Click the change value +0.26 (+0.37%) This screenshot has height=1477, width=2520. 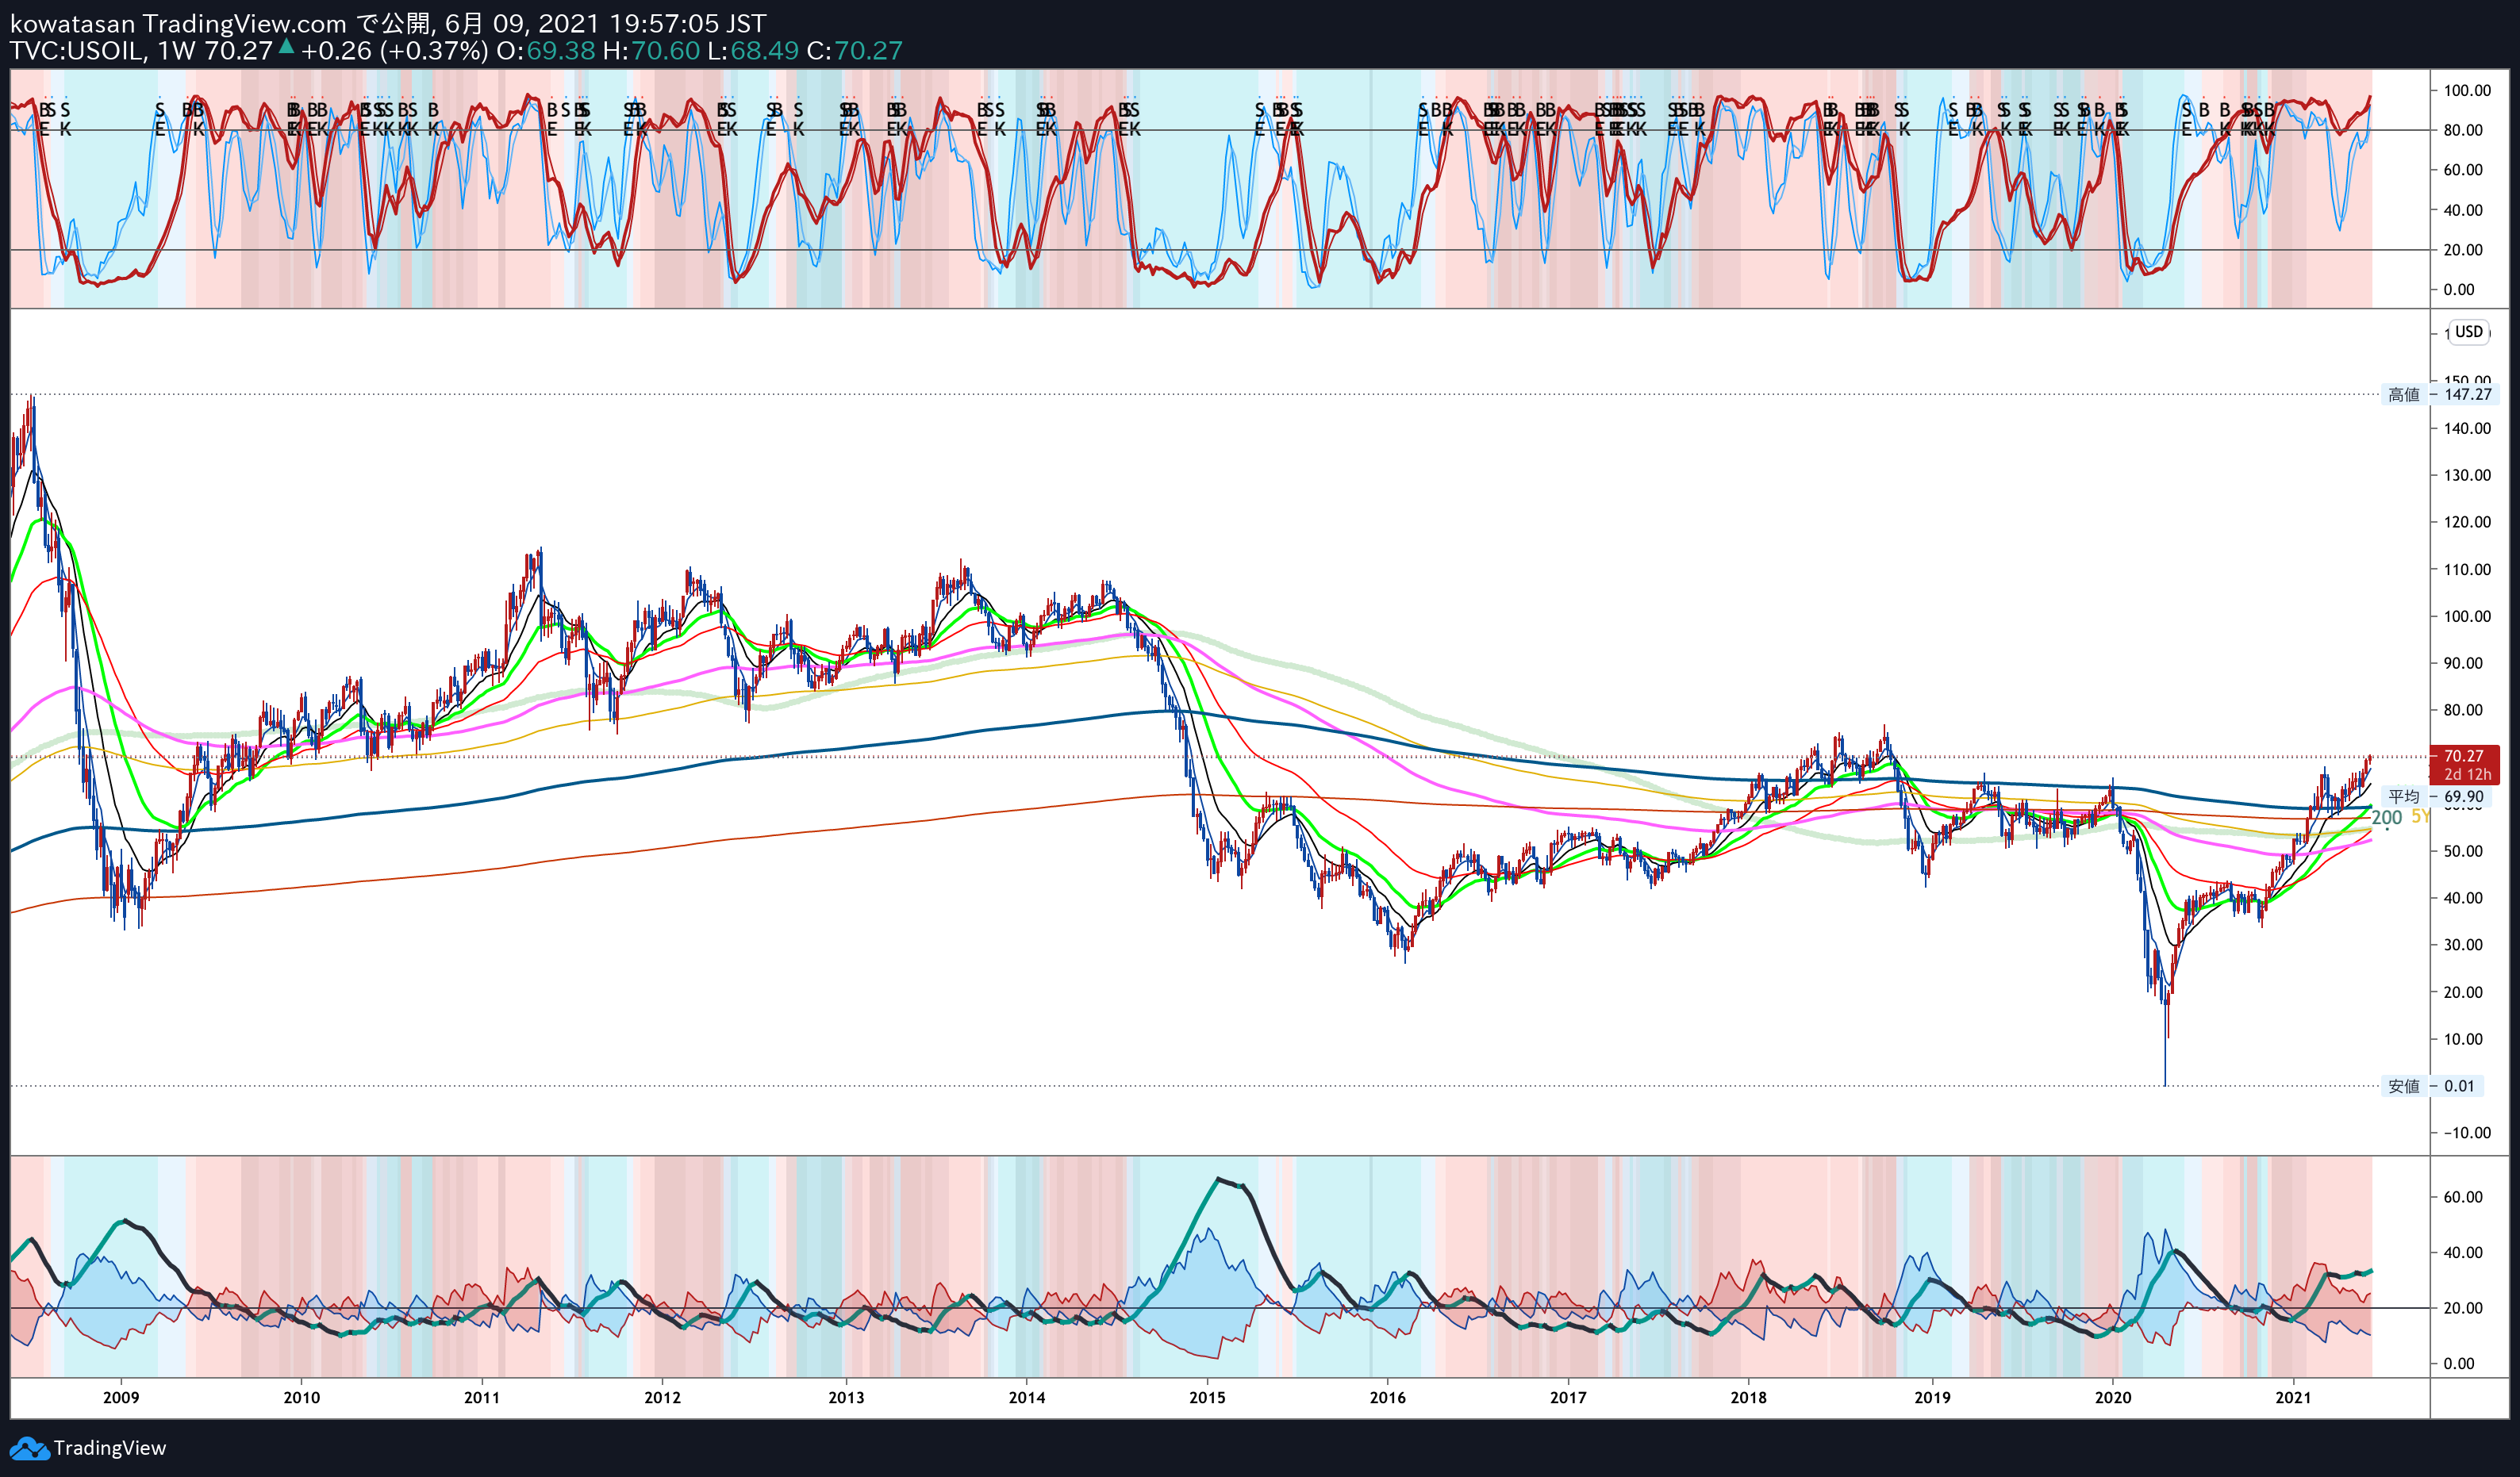[395, 51]
